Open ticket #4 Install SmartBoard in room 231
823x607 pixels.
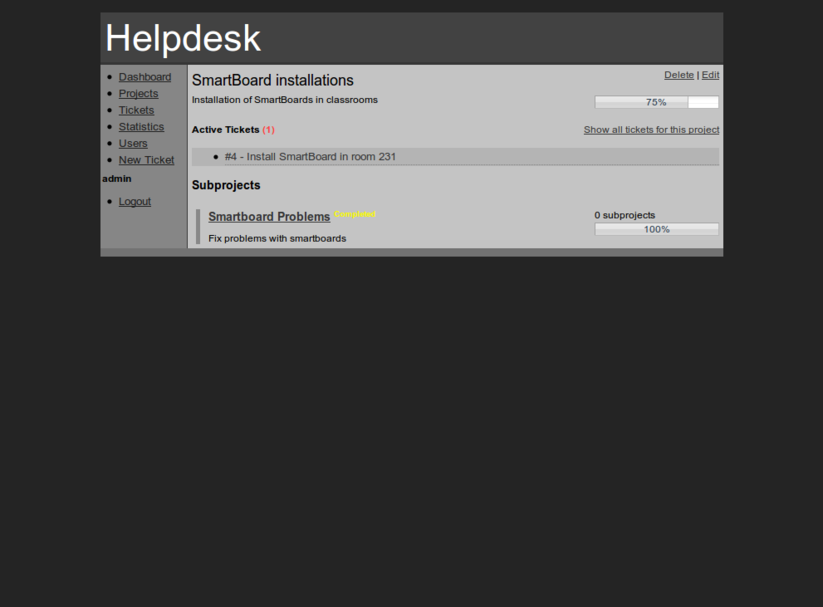point(310,156)
